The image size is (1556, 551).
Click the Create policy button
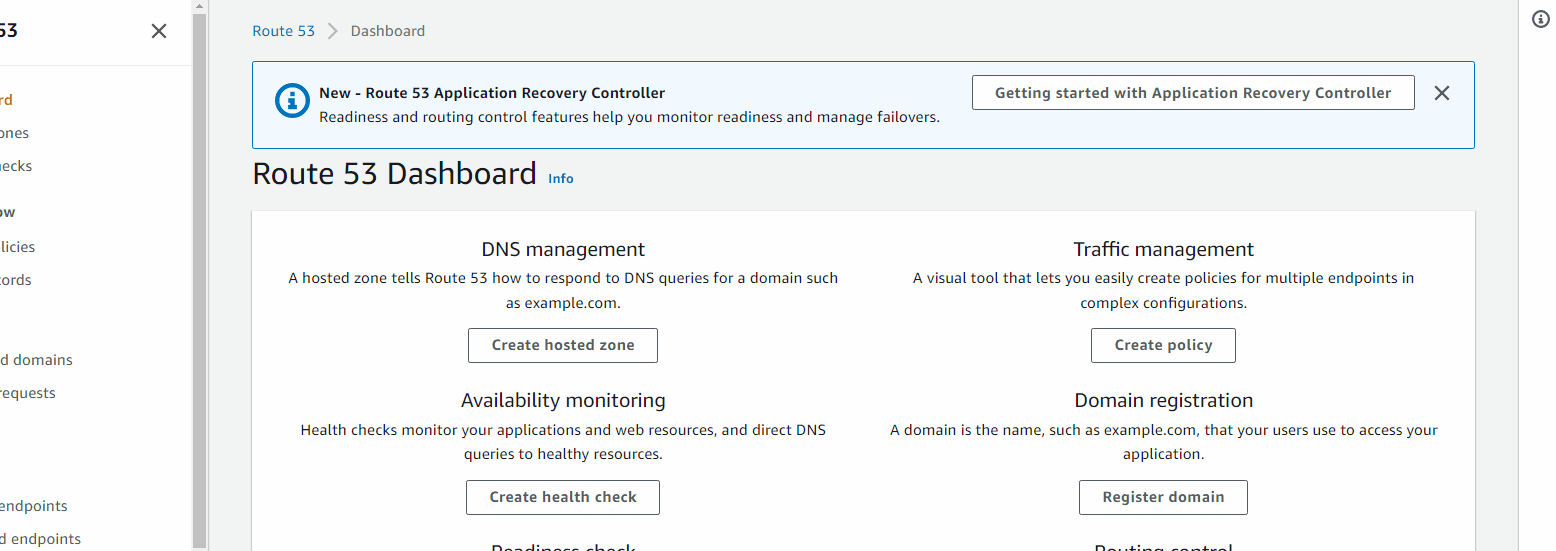pos(1163,345)
